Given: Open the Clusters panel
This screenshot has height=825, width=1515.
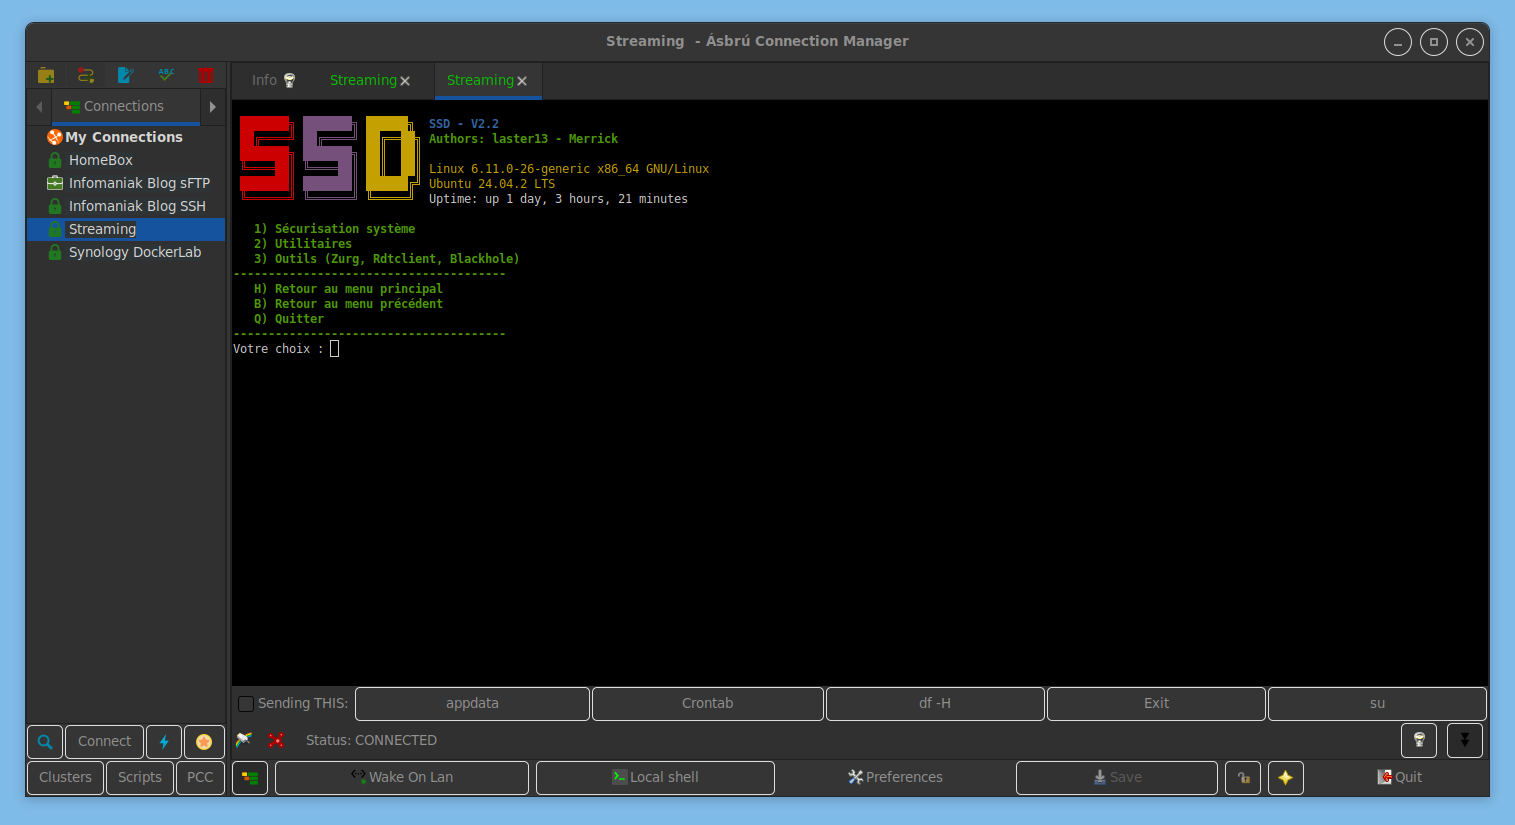Looking at the screenshot, I should click(x=65, y=778).
